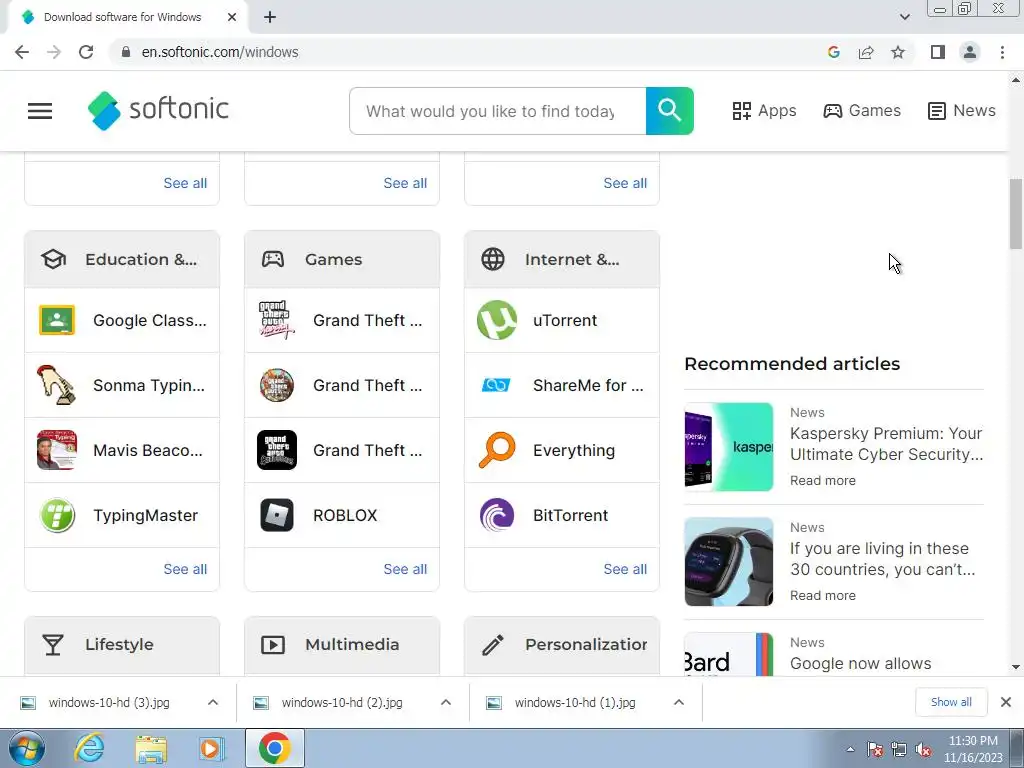Viewport: 1024px width, 768px height.
Task: Click the ShareMe blue icon
Action: pos(496,385)
